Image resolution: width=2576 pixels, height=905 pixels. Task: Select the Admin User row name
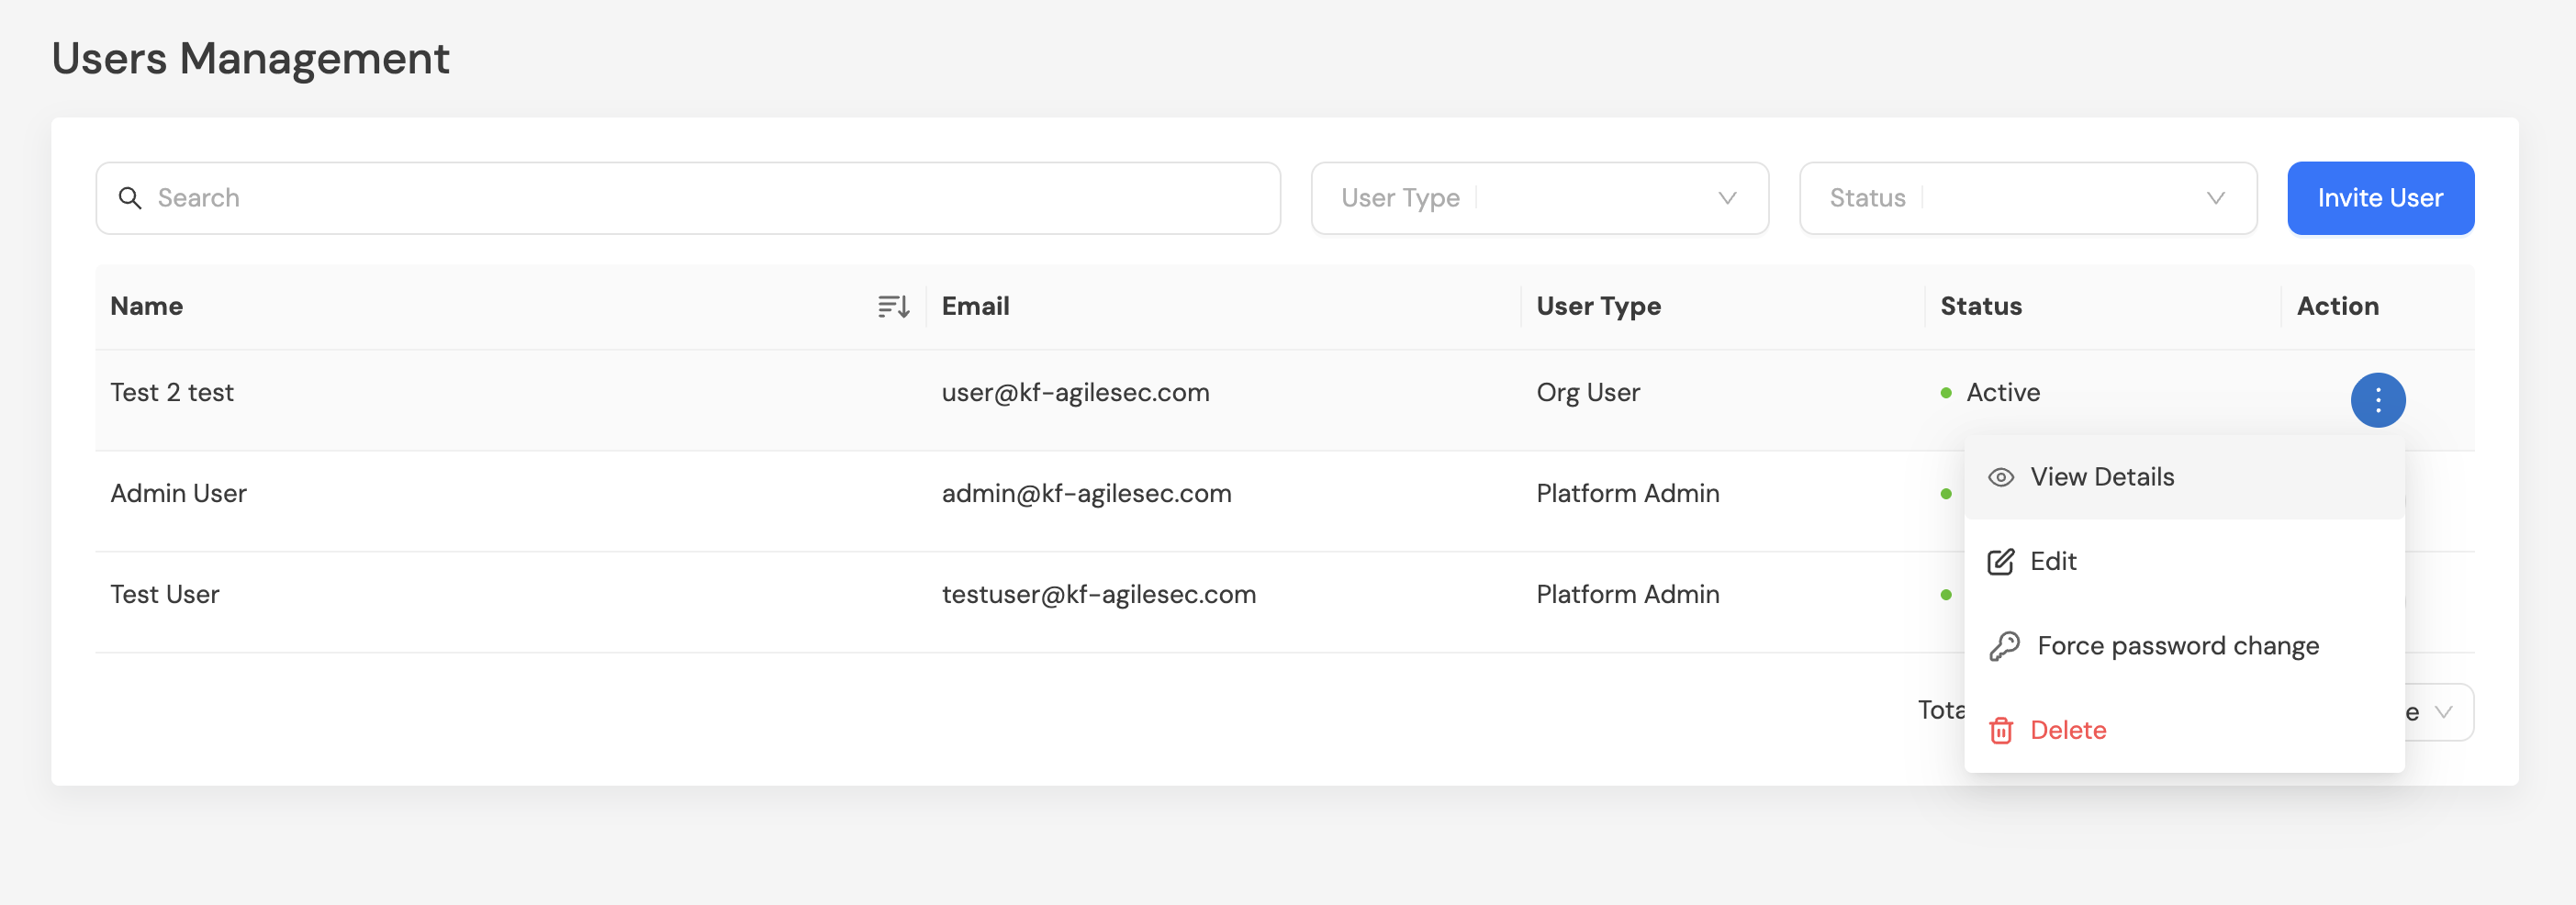click(178, 493)
